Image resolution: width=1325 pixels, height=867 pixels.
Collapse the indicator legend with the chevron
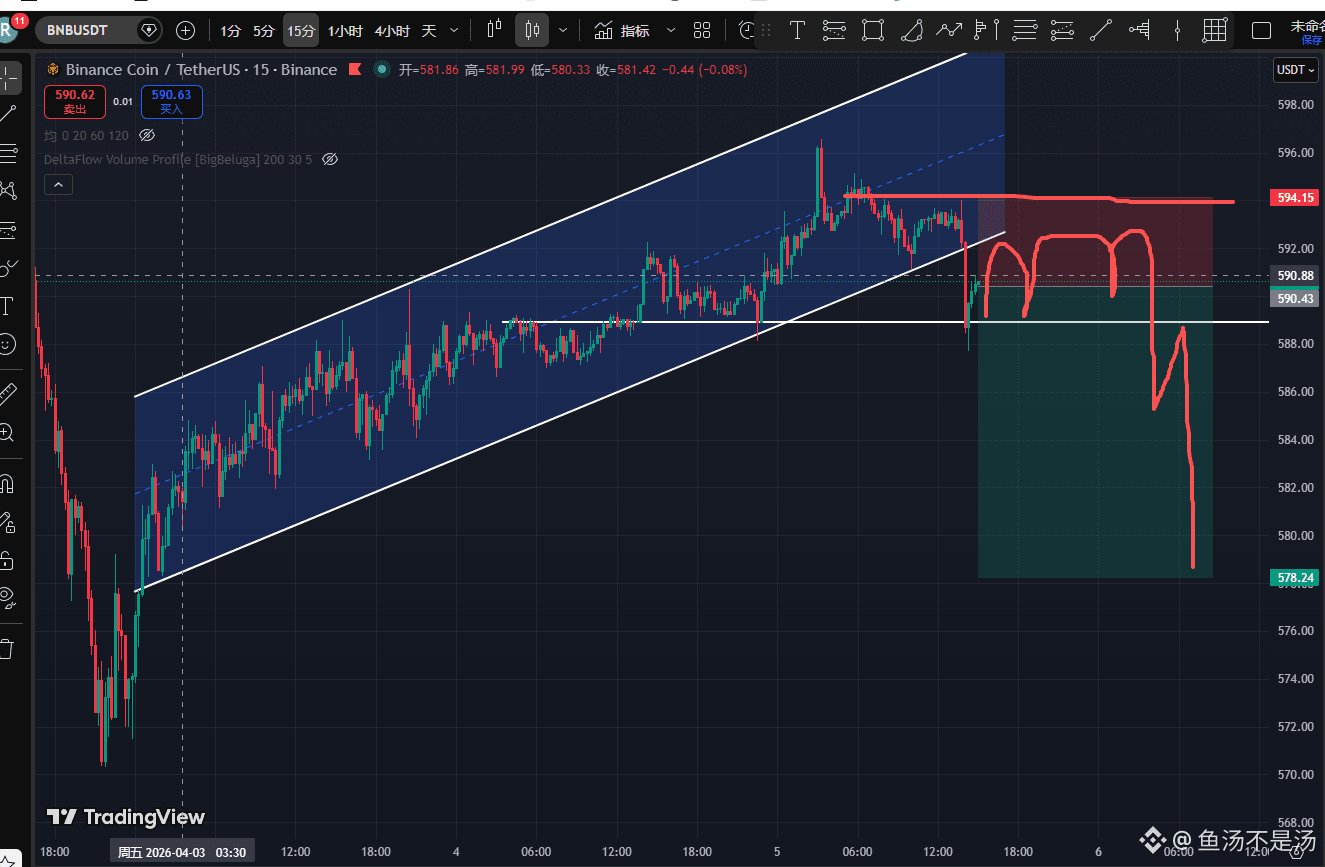[x=58, y=185]
